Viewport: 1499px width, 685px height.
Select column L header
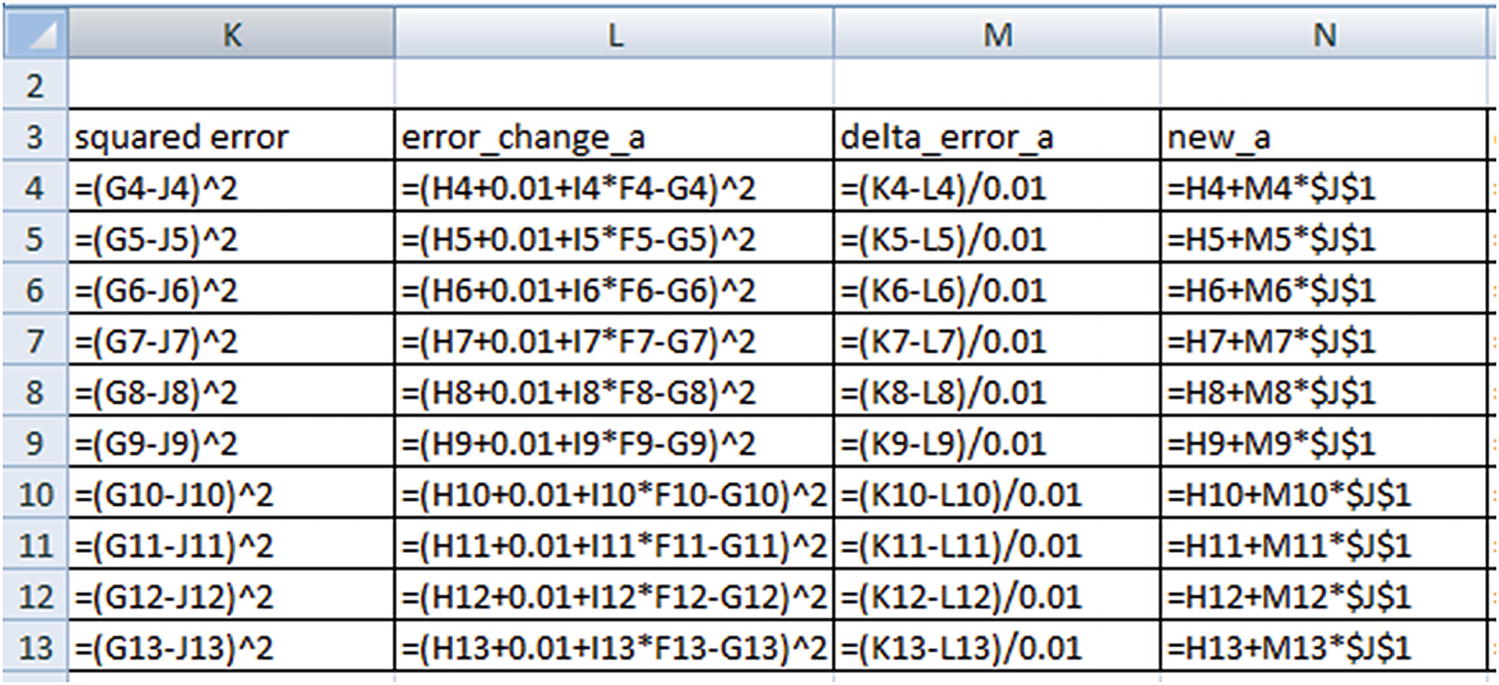point(614,35)
